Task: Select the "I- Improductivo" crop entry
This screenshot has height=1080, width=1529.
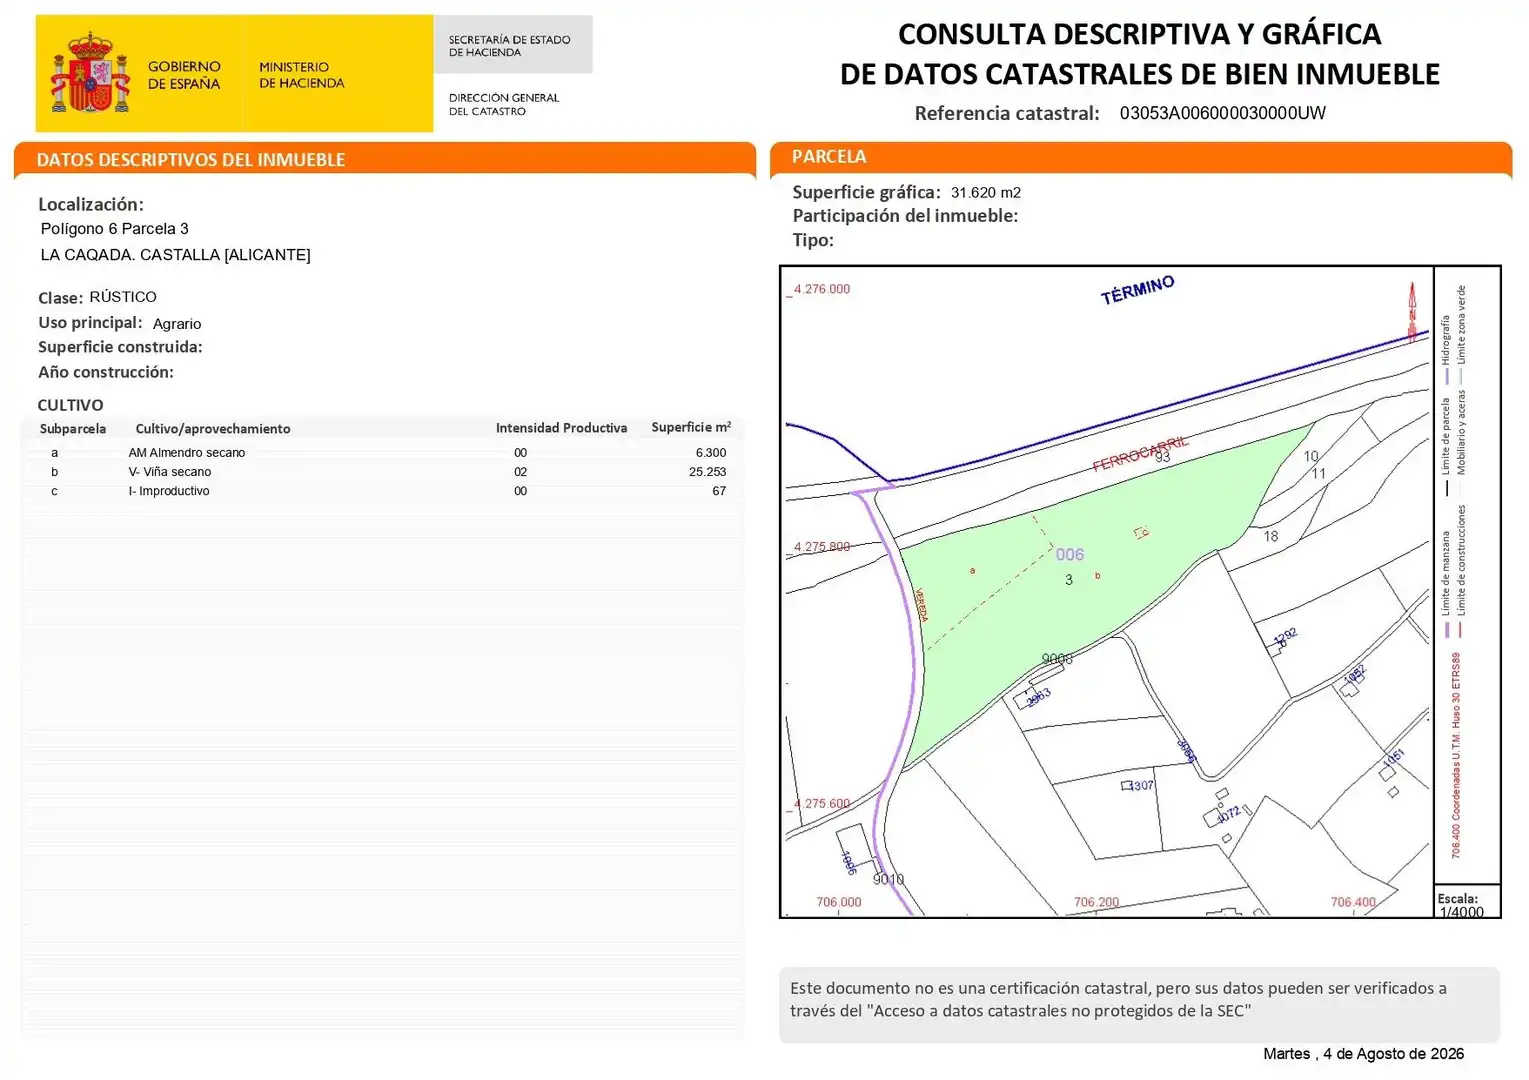Action: pos(169,491)
